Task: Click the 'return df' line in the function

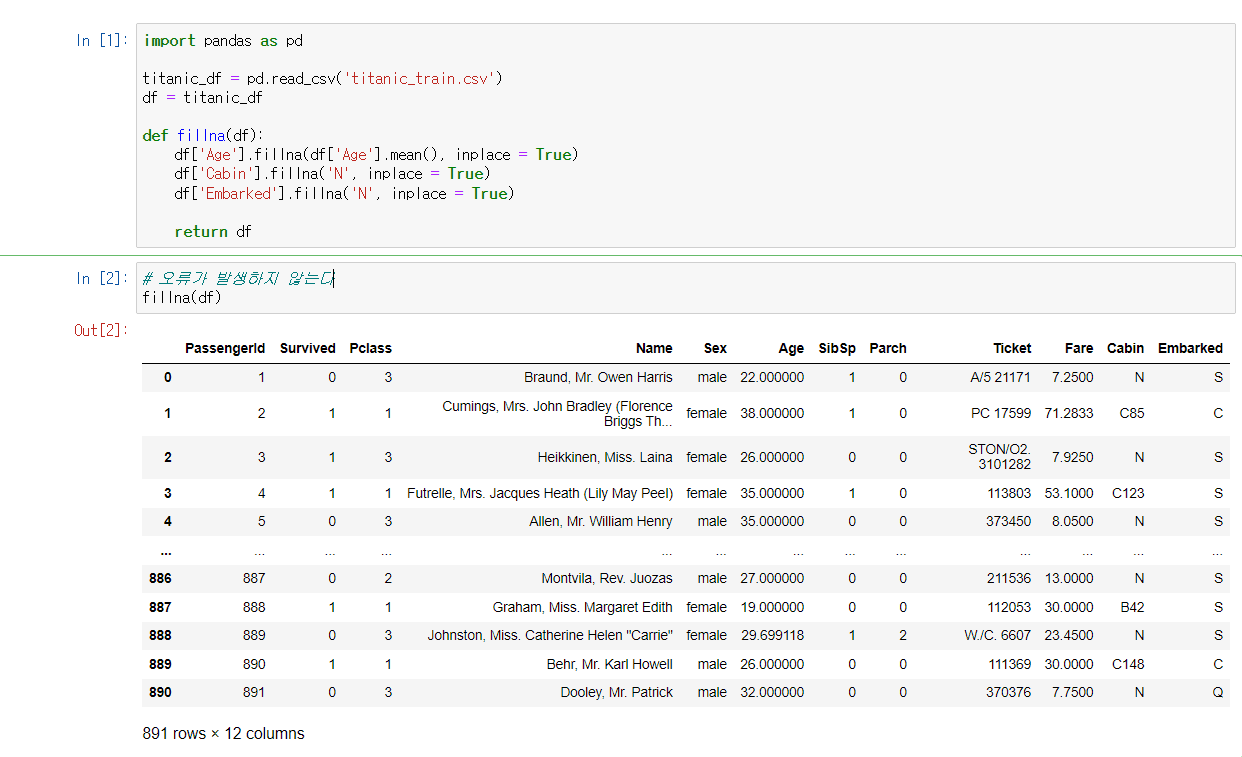Action: click(x=213, y=232)
